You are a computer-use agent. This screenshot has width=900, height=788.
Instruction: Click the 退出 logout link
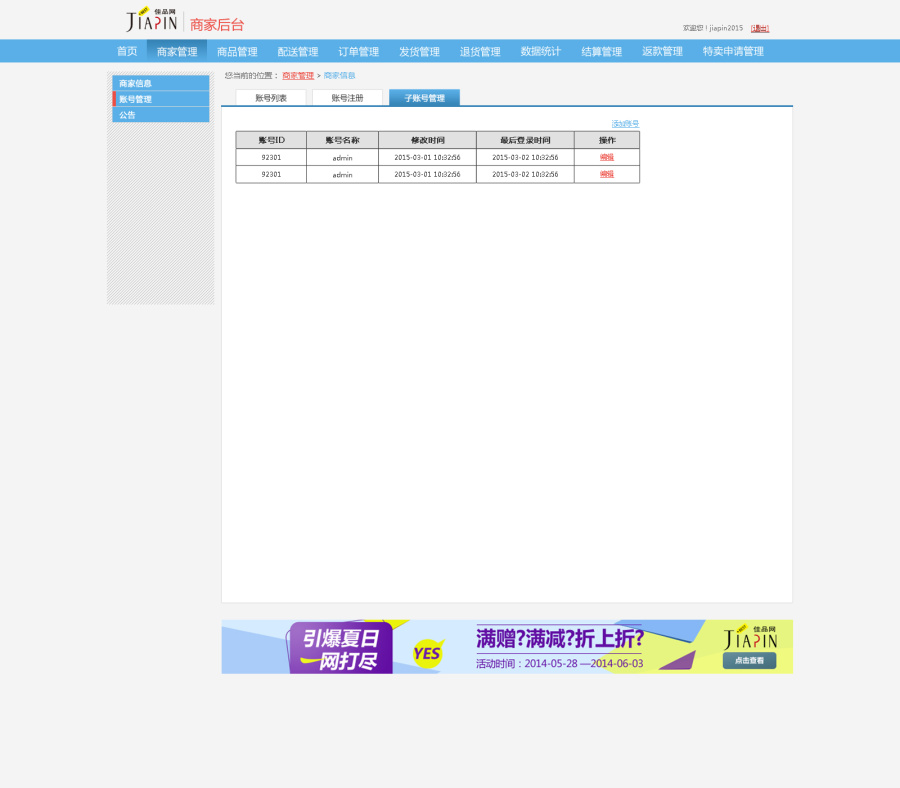click(x=760, y=28)
